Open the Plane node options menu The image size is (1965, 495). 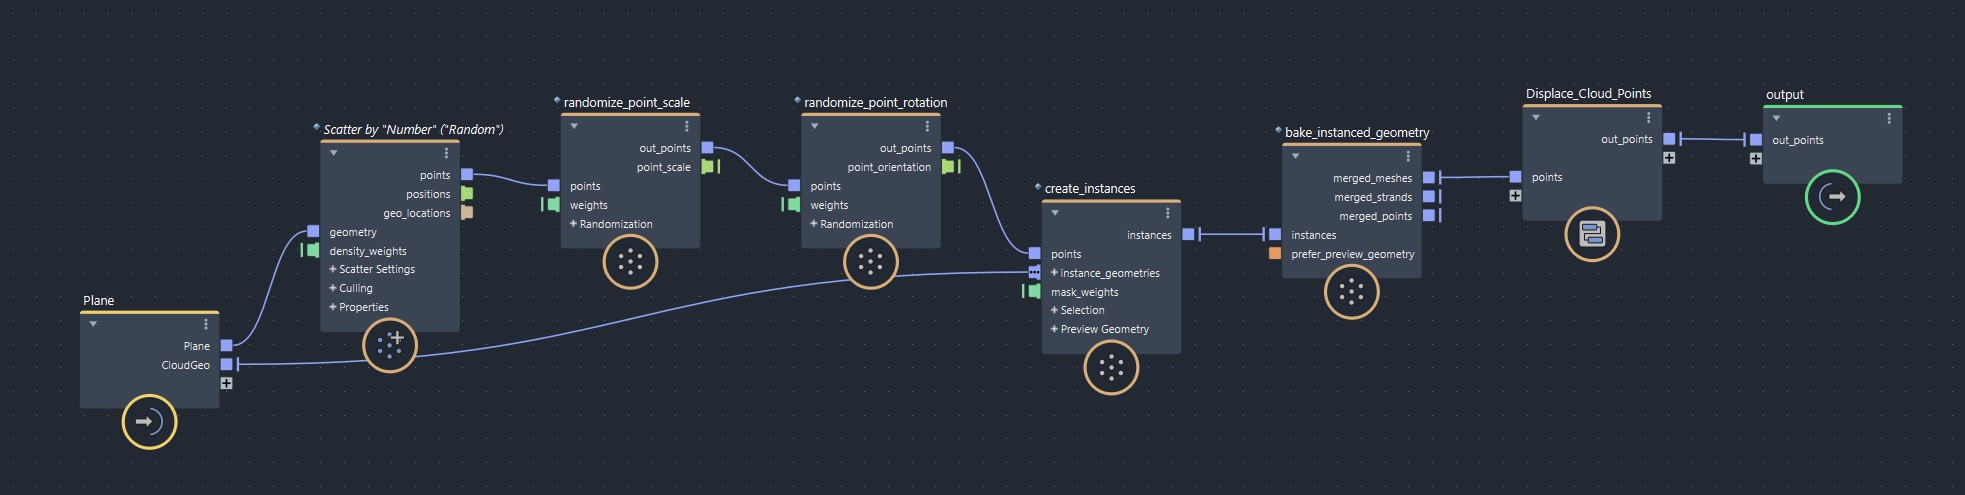[206, 324]
